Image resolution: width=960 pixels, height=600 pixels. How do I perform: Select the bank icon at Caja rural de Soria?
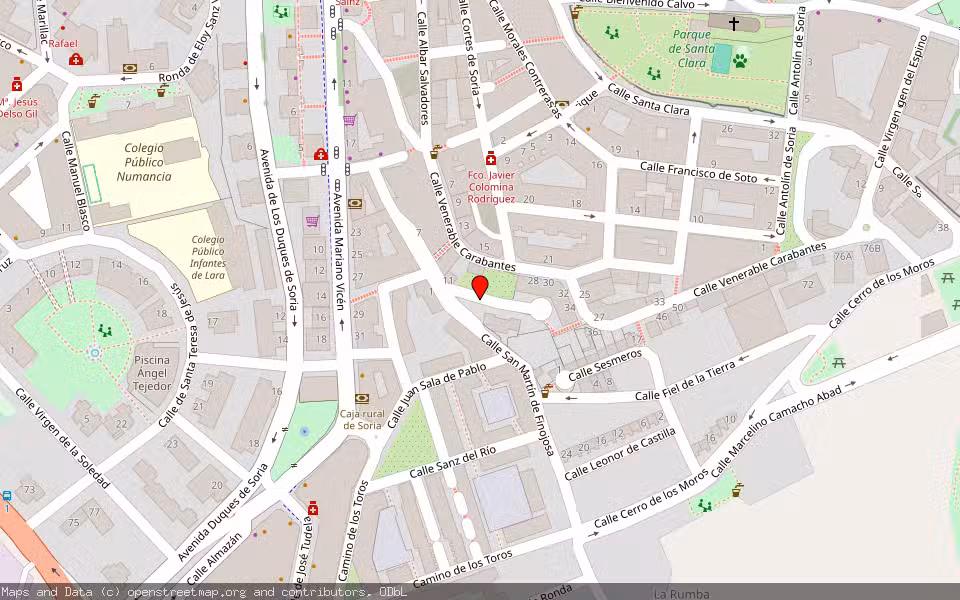point(360,399)
